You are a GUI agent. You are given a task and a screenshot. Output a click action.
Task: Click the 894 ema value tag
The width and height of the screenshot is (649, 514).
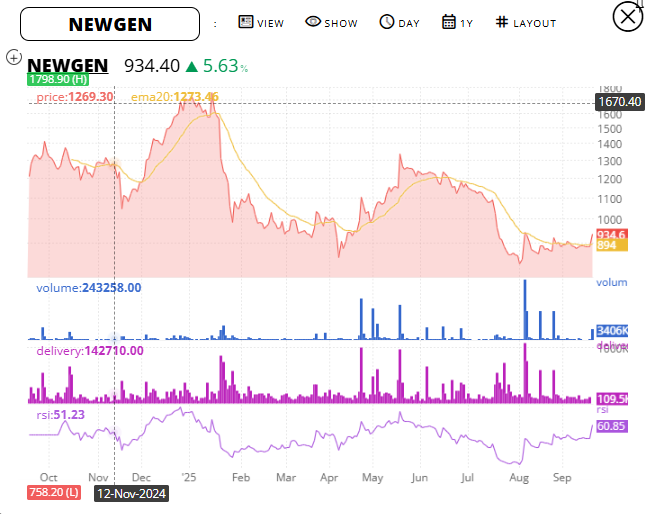pyautogui.click(x=612, y=245)
